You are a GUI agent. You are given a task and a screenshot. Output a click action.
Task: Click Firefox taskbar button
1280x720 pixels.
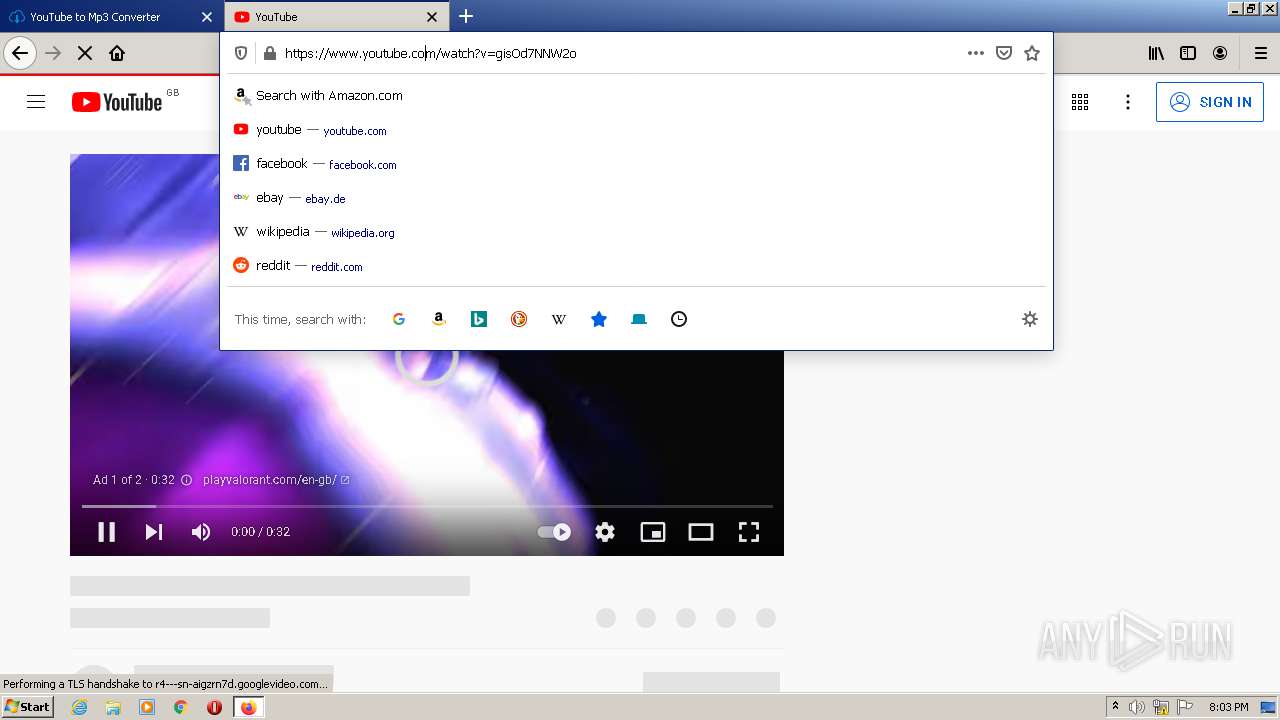(248, 707)
